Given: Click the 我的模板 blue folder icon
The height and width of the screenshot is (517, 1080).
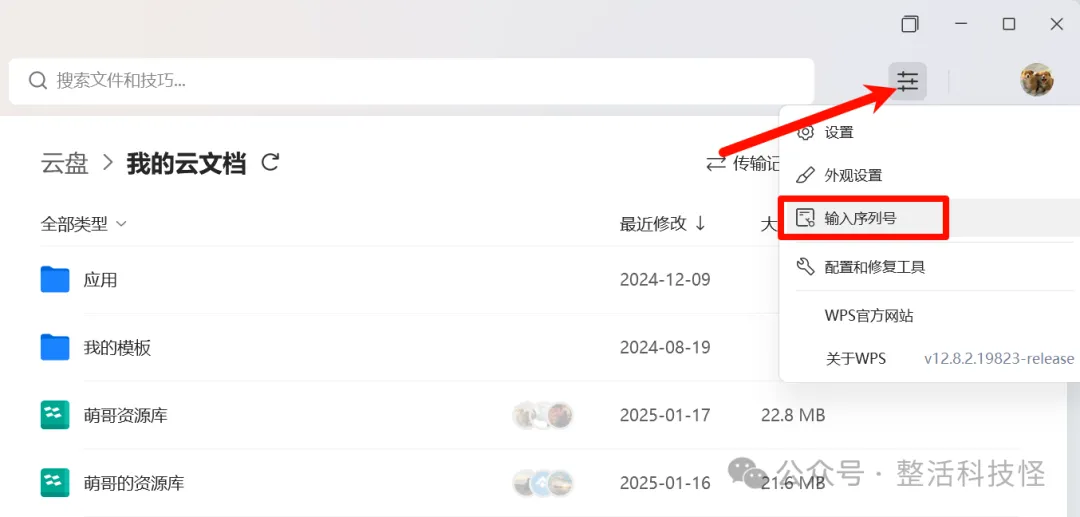Looking at the screenshot, I should click(55, 347).
